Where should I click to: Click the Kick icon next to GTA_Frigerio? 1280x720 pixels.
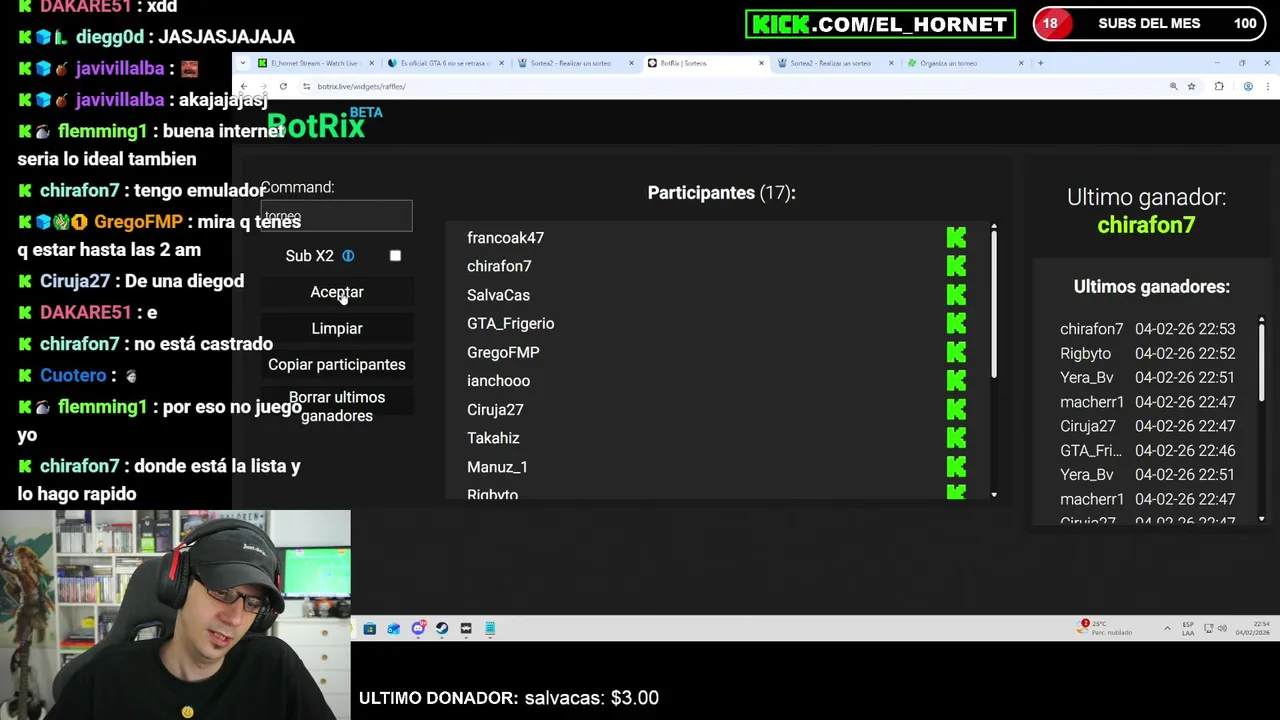pos(956,323)
